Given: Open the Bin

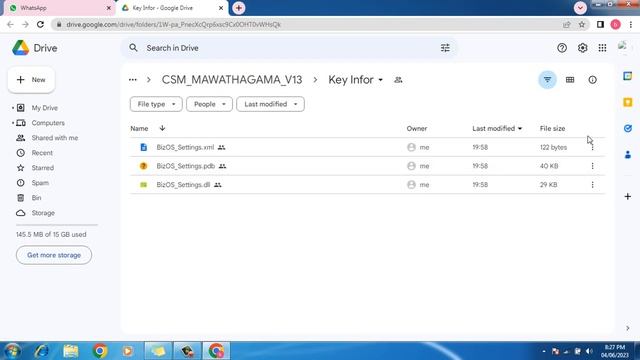Looking at the screenshot, I should (36, 198).
